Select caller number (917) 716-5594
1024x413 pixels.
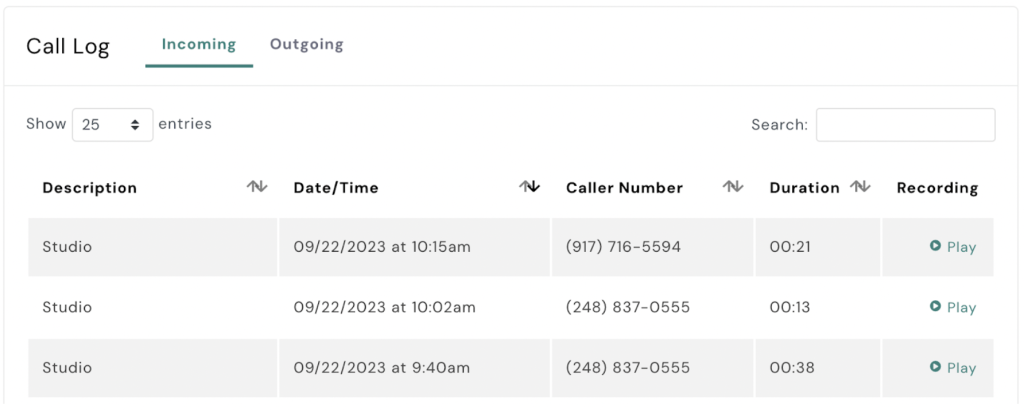(x=623, y=247)
